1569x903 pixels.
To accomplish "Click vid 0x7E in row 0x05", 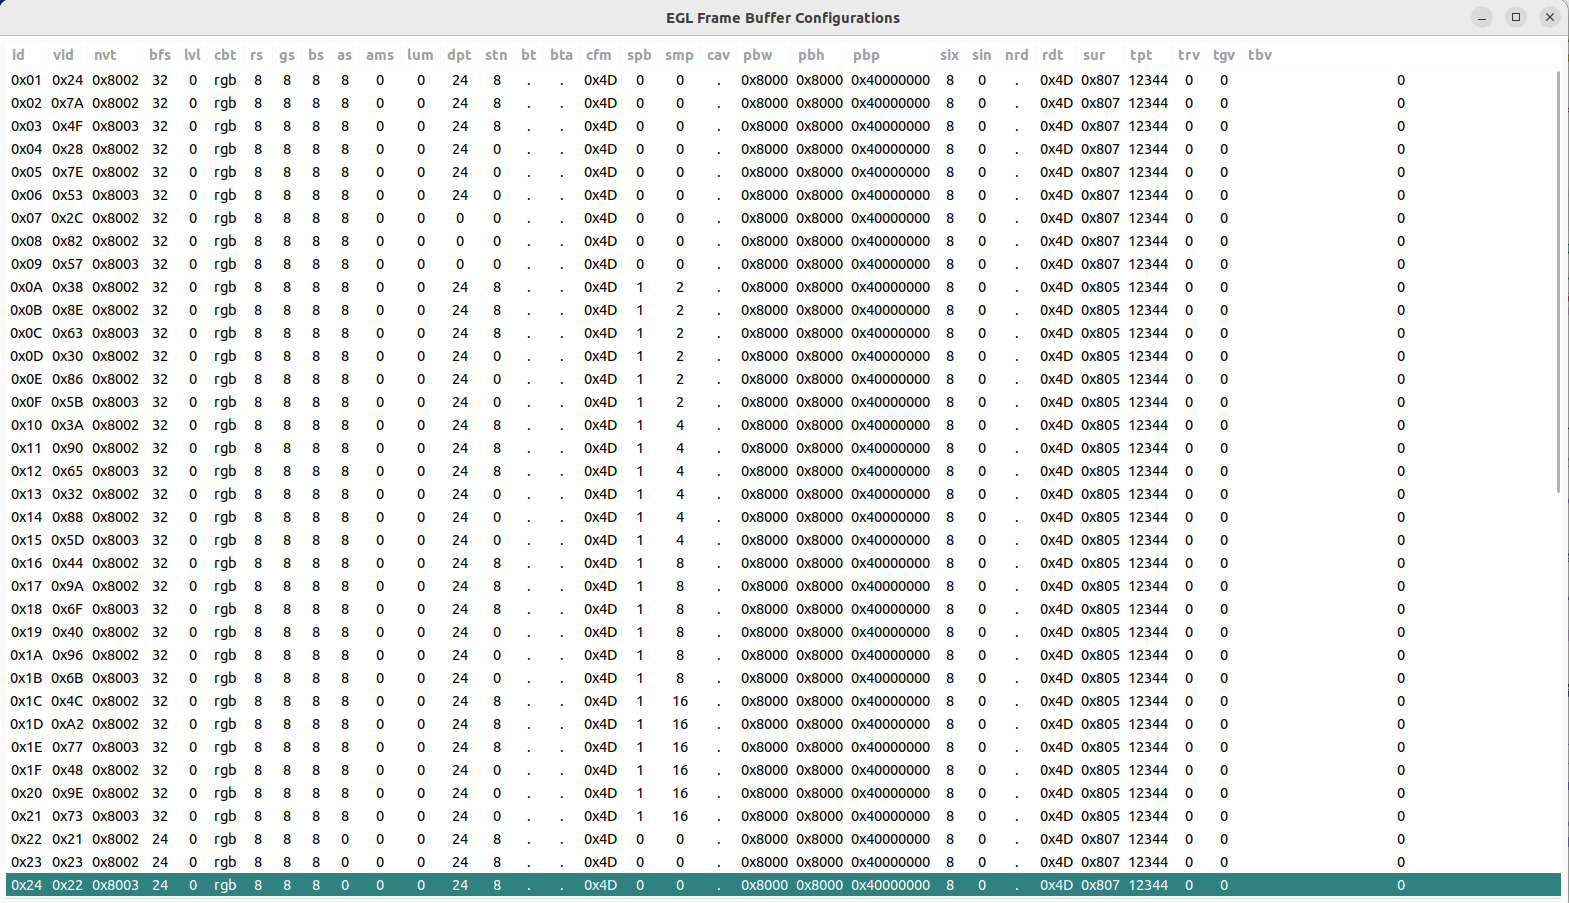I will pyautogui.click(x=68, y=172).
